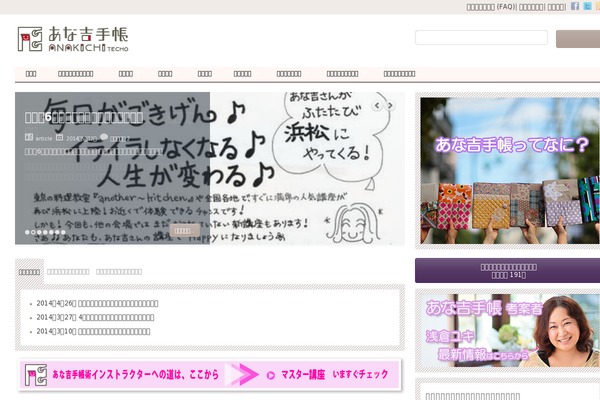Image resolution: width=600 pixels, height=400 pixels.
Task: Open the slide headline containing '6'
Action: coord(84,117)
